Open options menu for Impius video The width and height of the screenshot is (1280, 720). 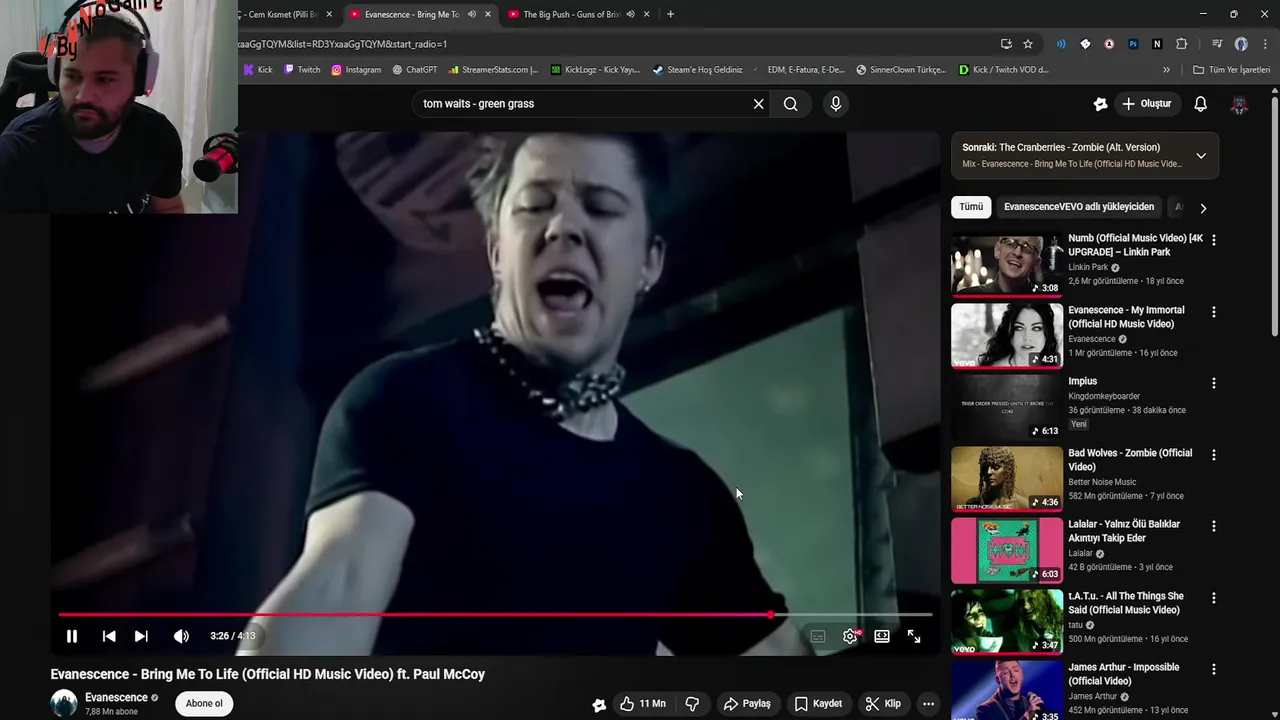point(1214,383)
